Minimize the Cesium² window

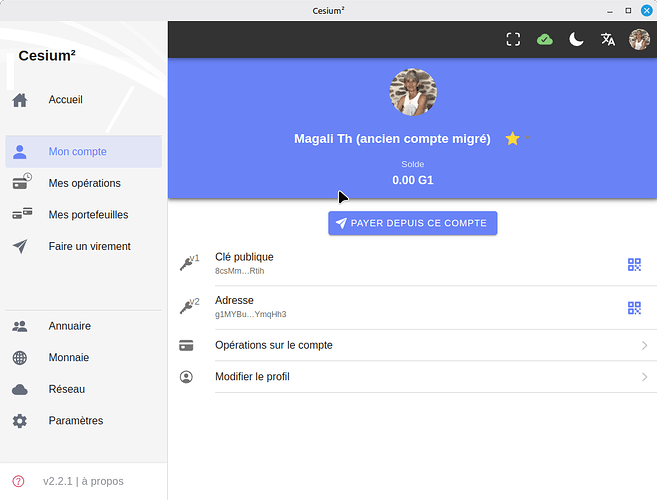610,11
